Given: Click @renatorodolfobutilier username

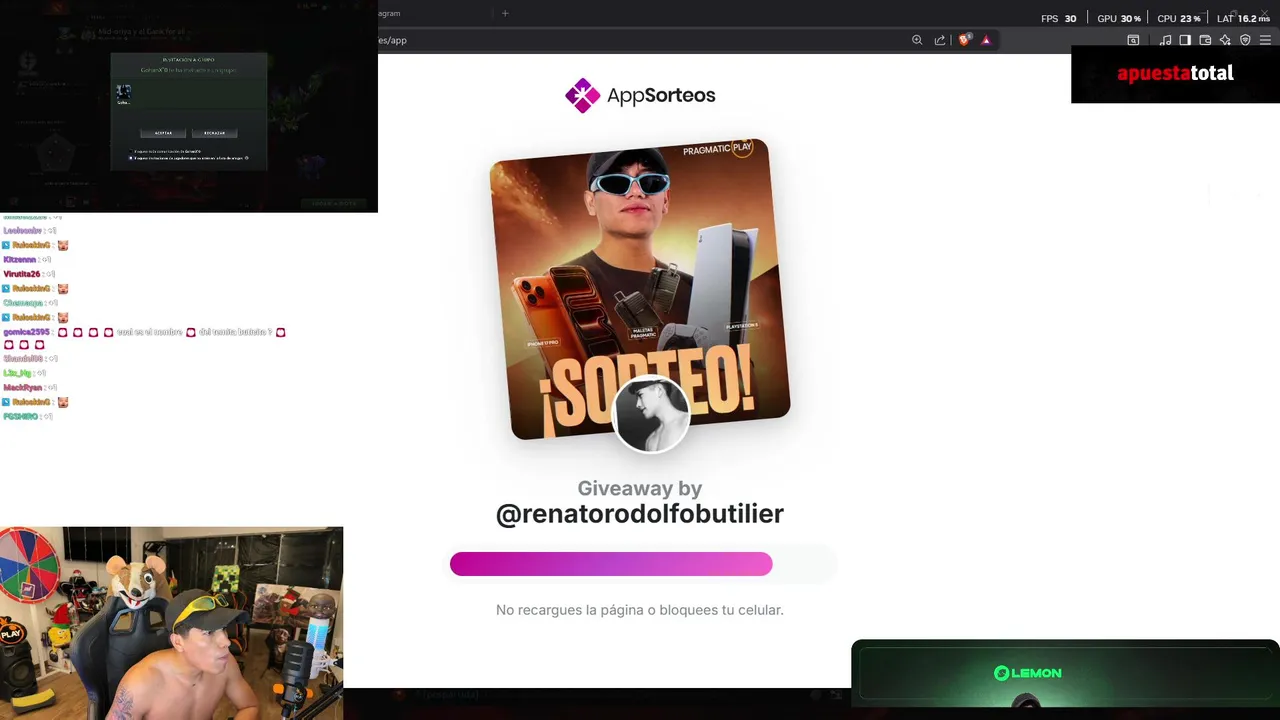Looking at the screenshot, I should pyautogui.click(x=640, y=514).
